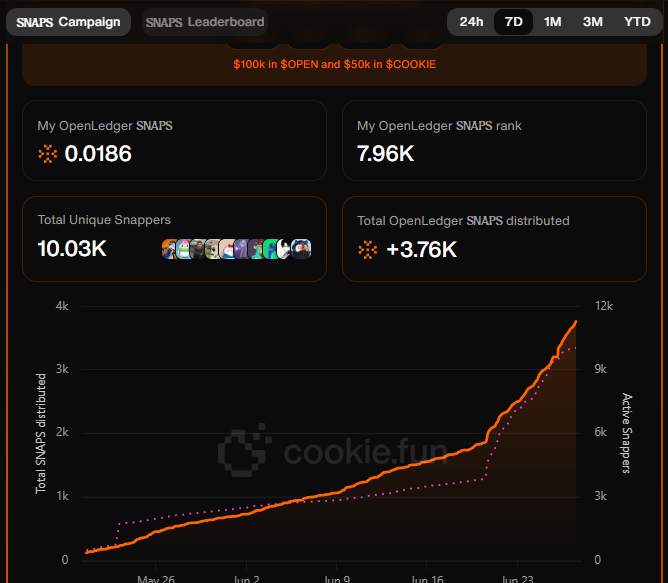
Task: Click the last snapper avatar in the row
Action: (301, 249)
